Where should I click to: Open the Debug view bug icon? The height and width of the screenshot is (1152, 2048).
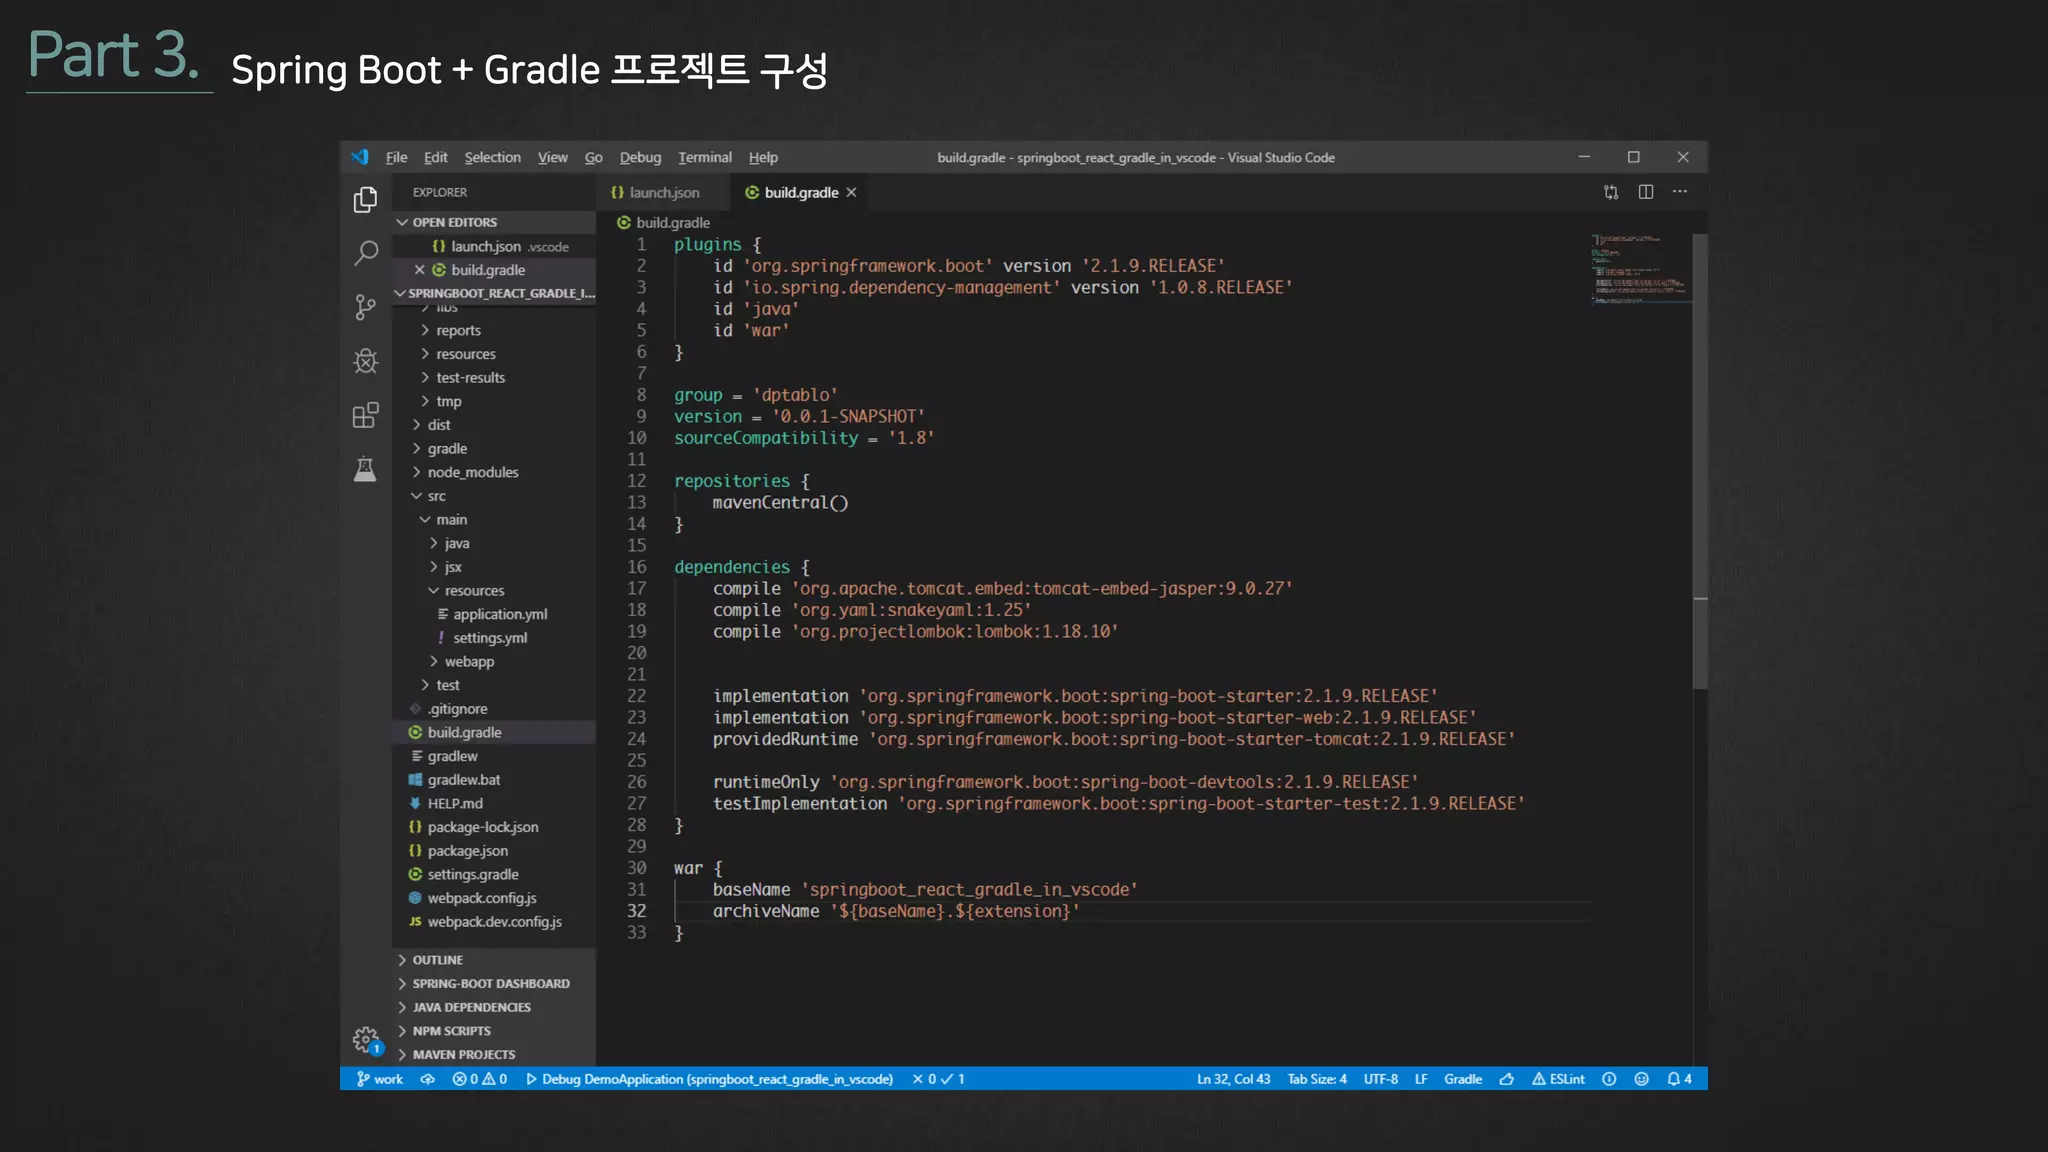tap(366, 361)
